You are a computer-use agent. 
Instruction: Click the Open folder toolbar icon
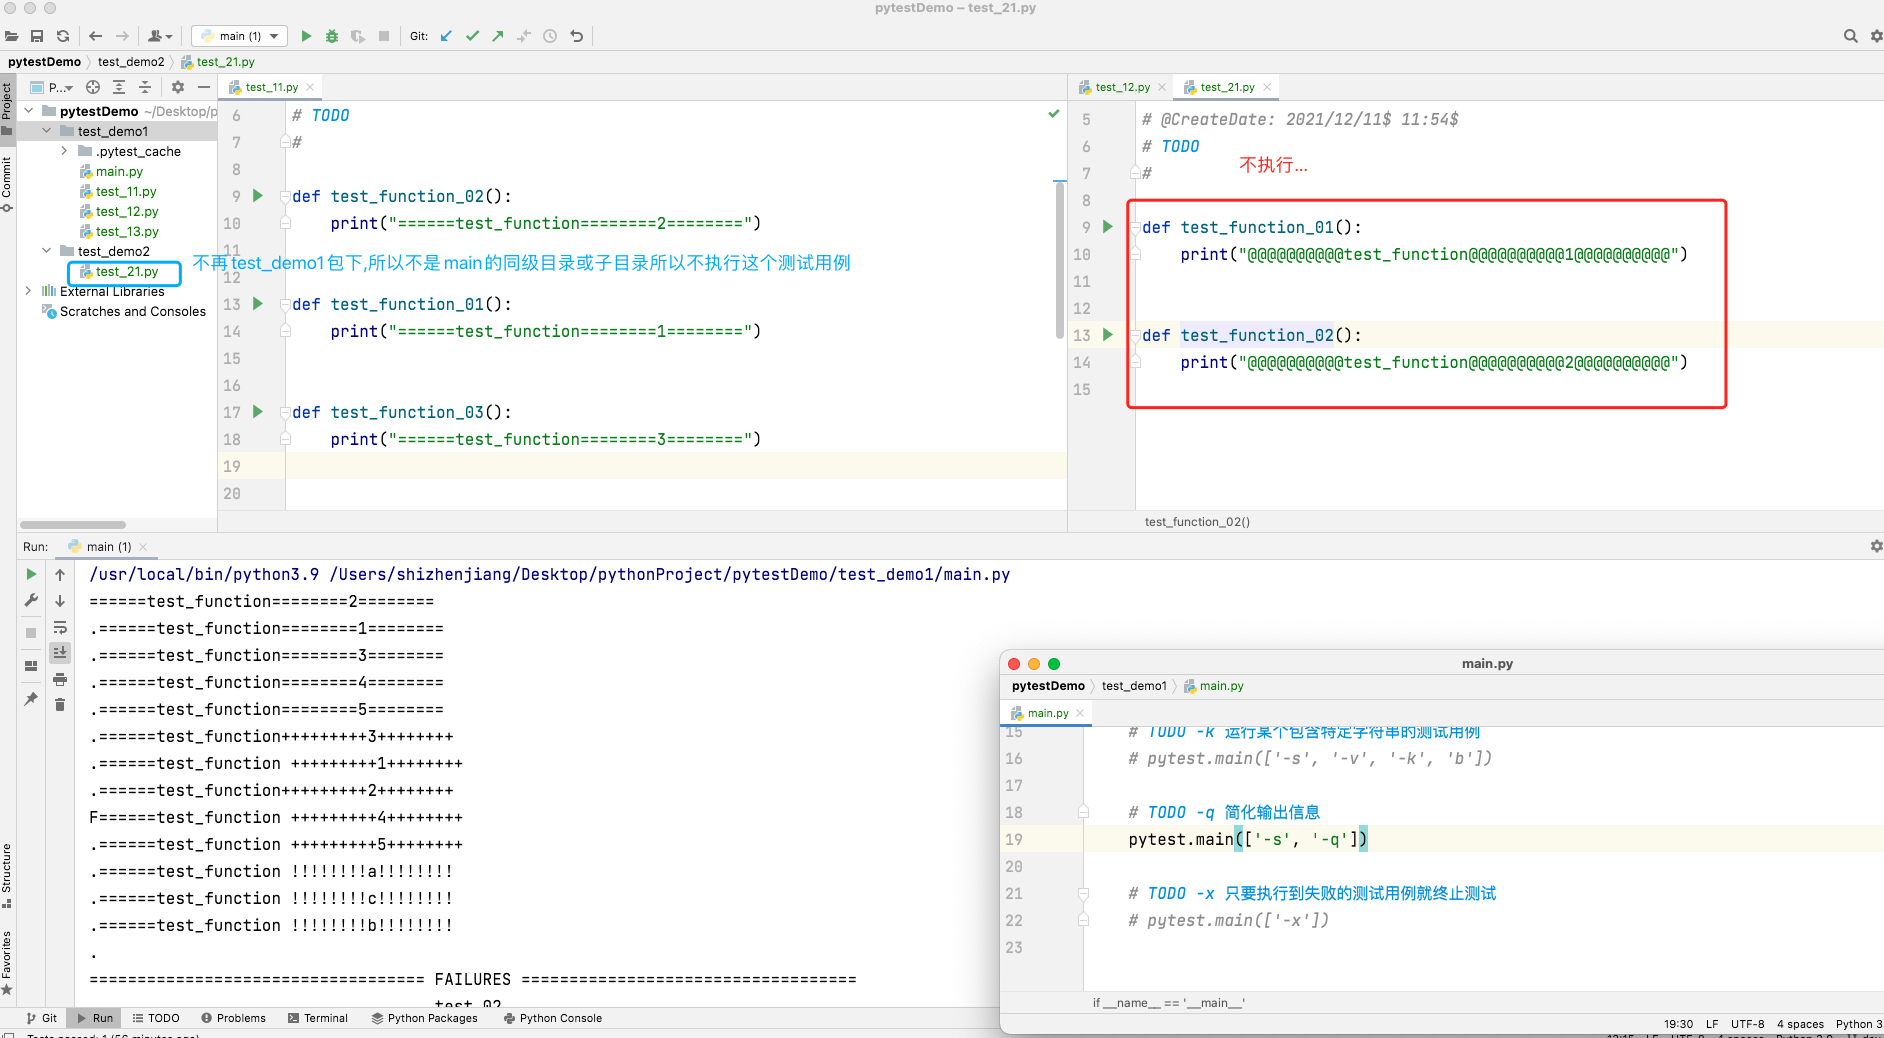[11, 36]
